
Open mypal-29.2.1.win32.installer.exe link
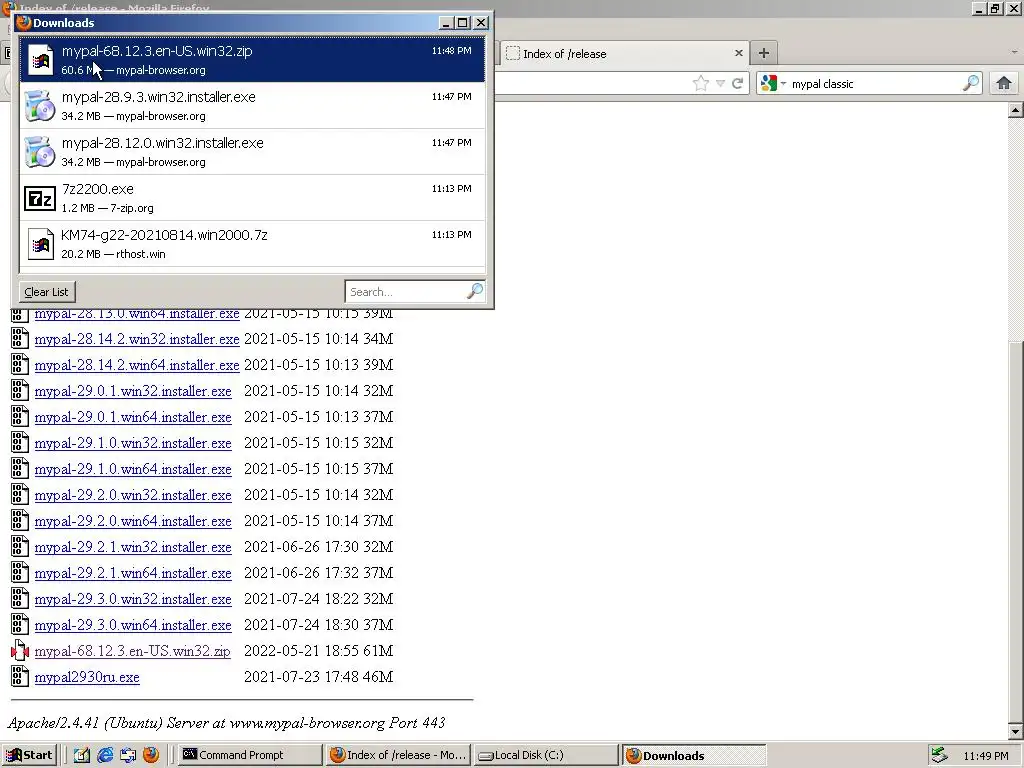133,547
